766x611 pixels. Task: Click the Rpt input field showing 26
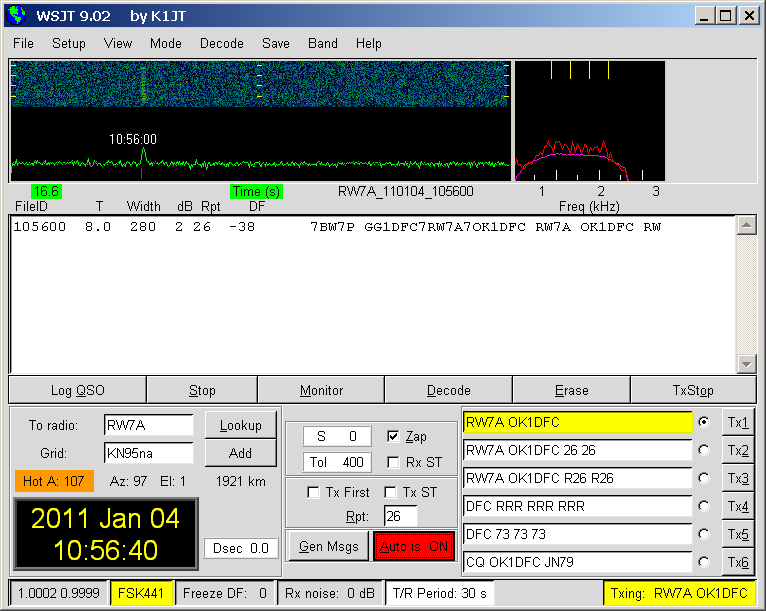tap(401, 516)
